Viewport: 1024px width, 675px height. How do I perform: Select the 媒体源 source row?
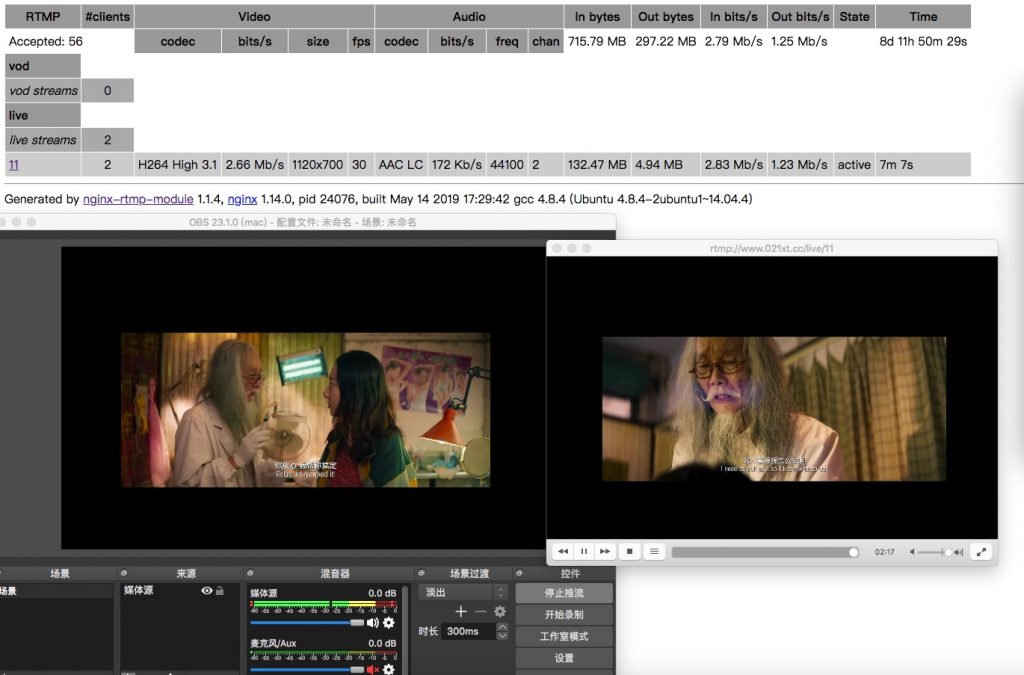tap(178, 590)
